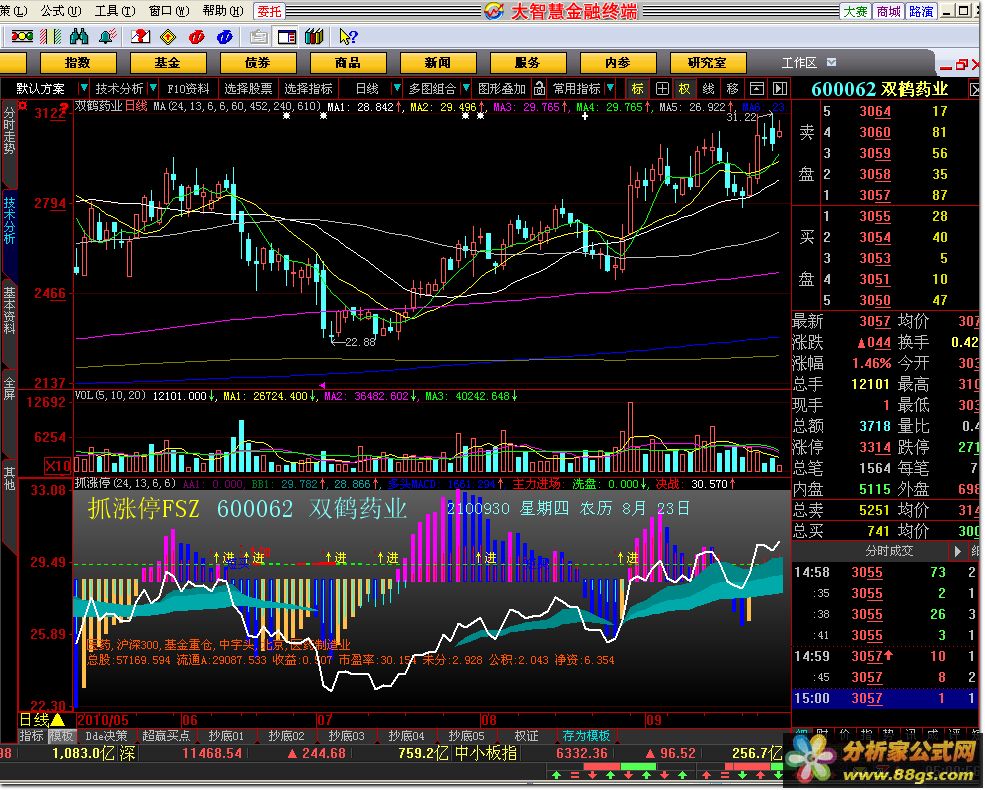Click the X10 volume scale icon
Image resolution: width=985 pixels, height=790 pixels.
[58, 466]
